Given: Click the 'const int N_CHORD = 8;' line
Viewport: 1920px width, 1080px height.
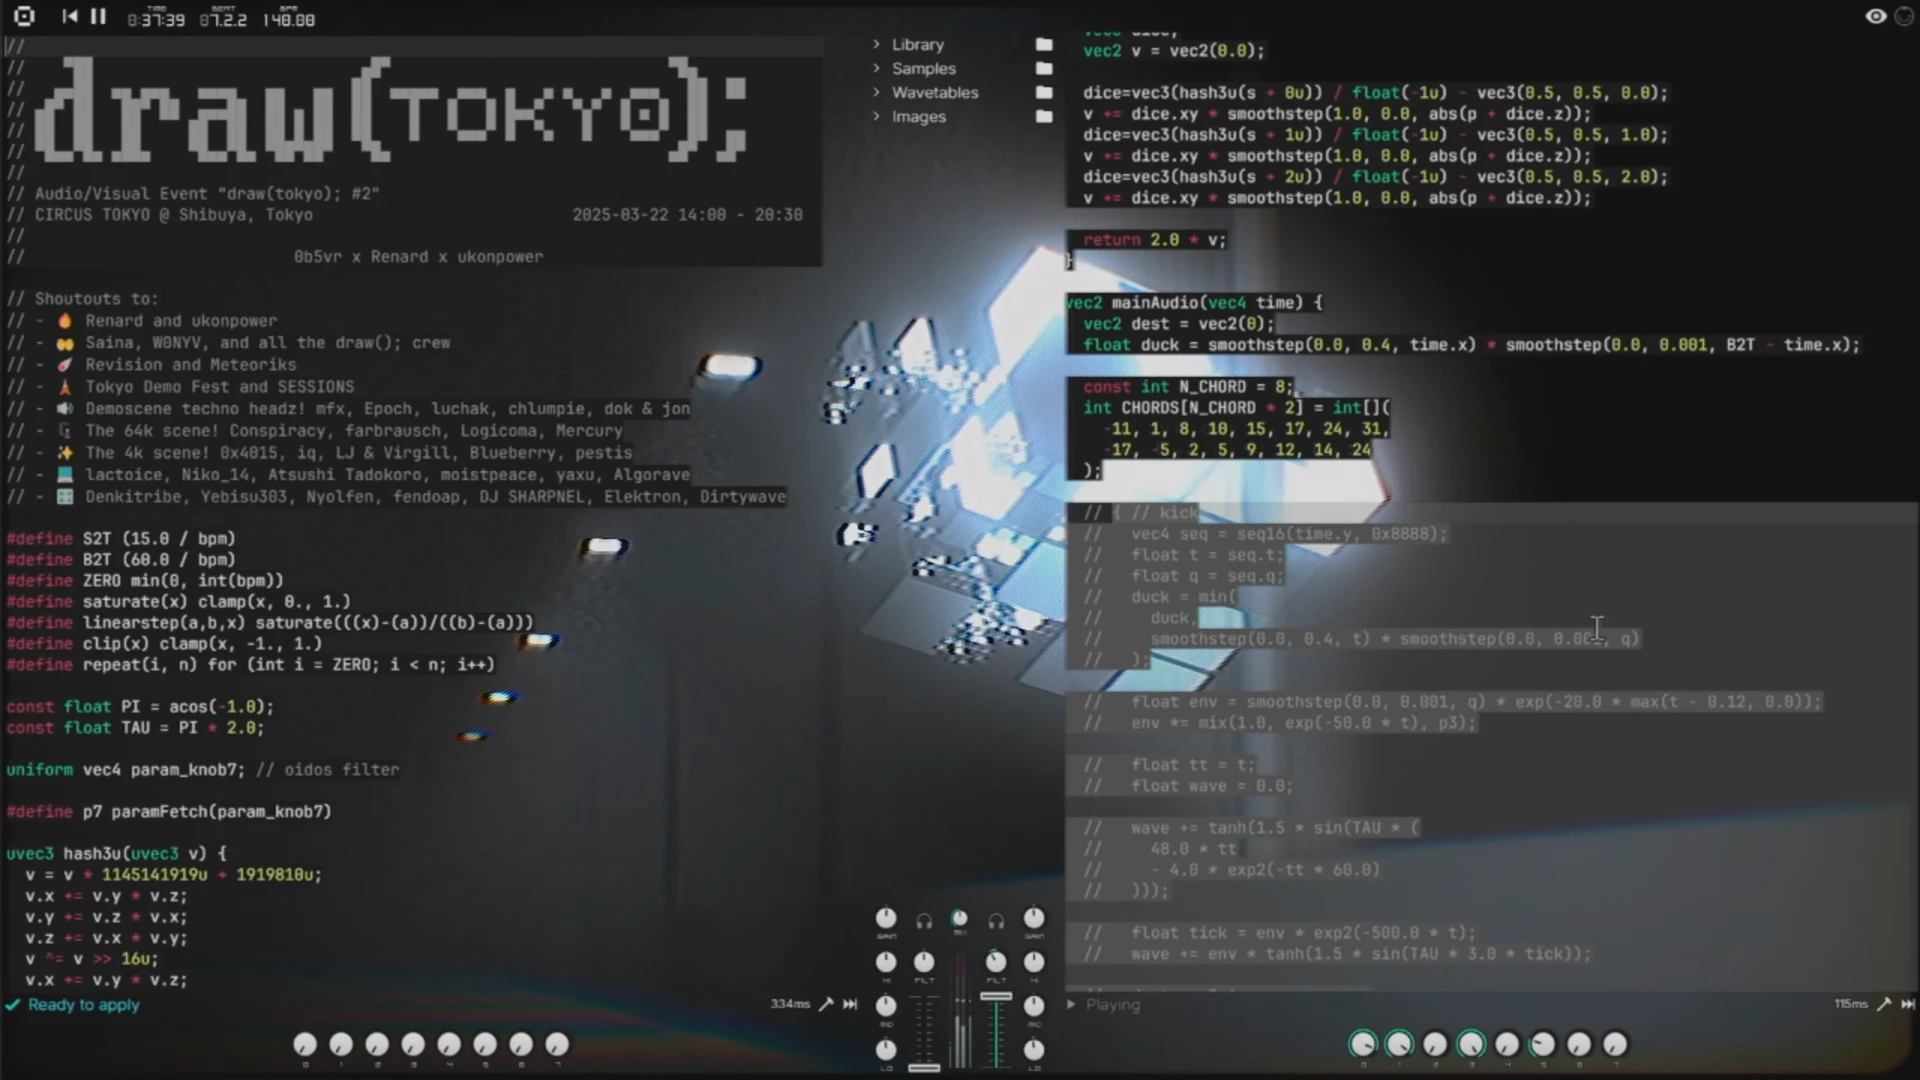Looking at the screenshot, I should 1189,386.
